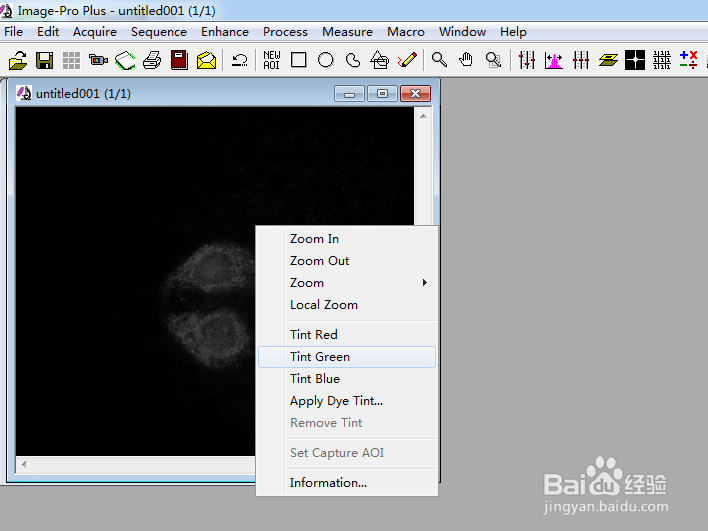This screenshot has height=531, width=708.
Task: Open image operations plus-minus icon
Action: 689,60
